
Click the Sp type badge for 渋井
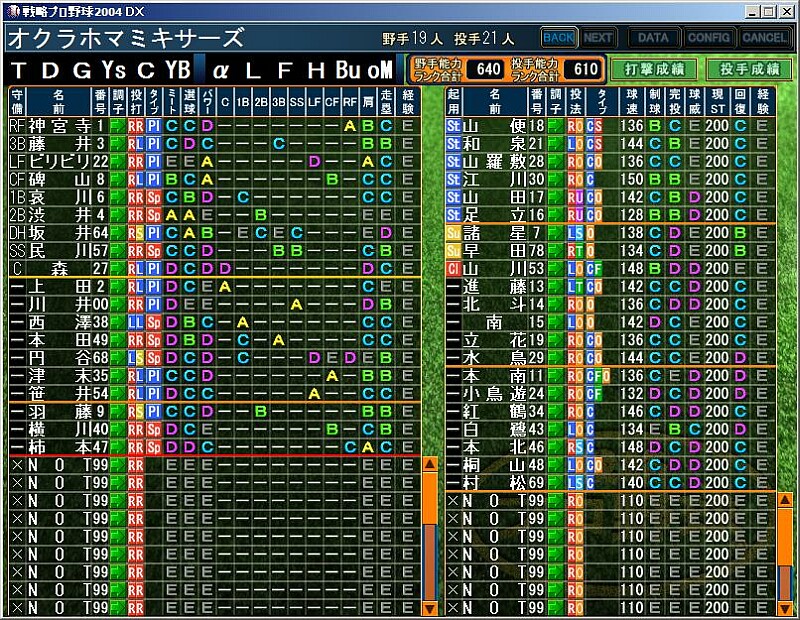click(154, 215)
